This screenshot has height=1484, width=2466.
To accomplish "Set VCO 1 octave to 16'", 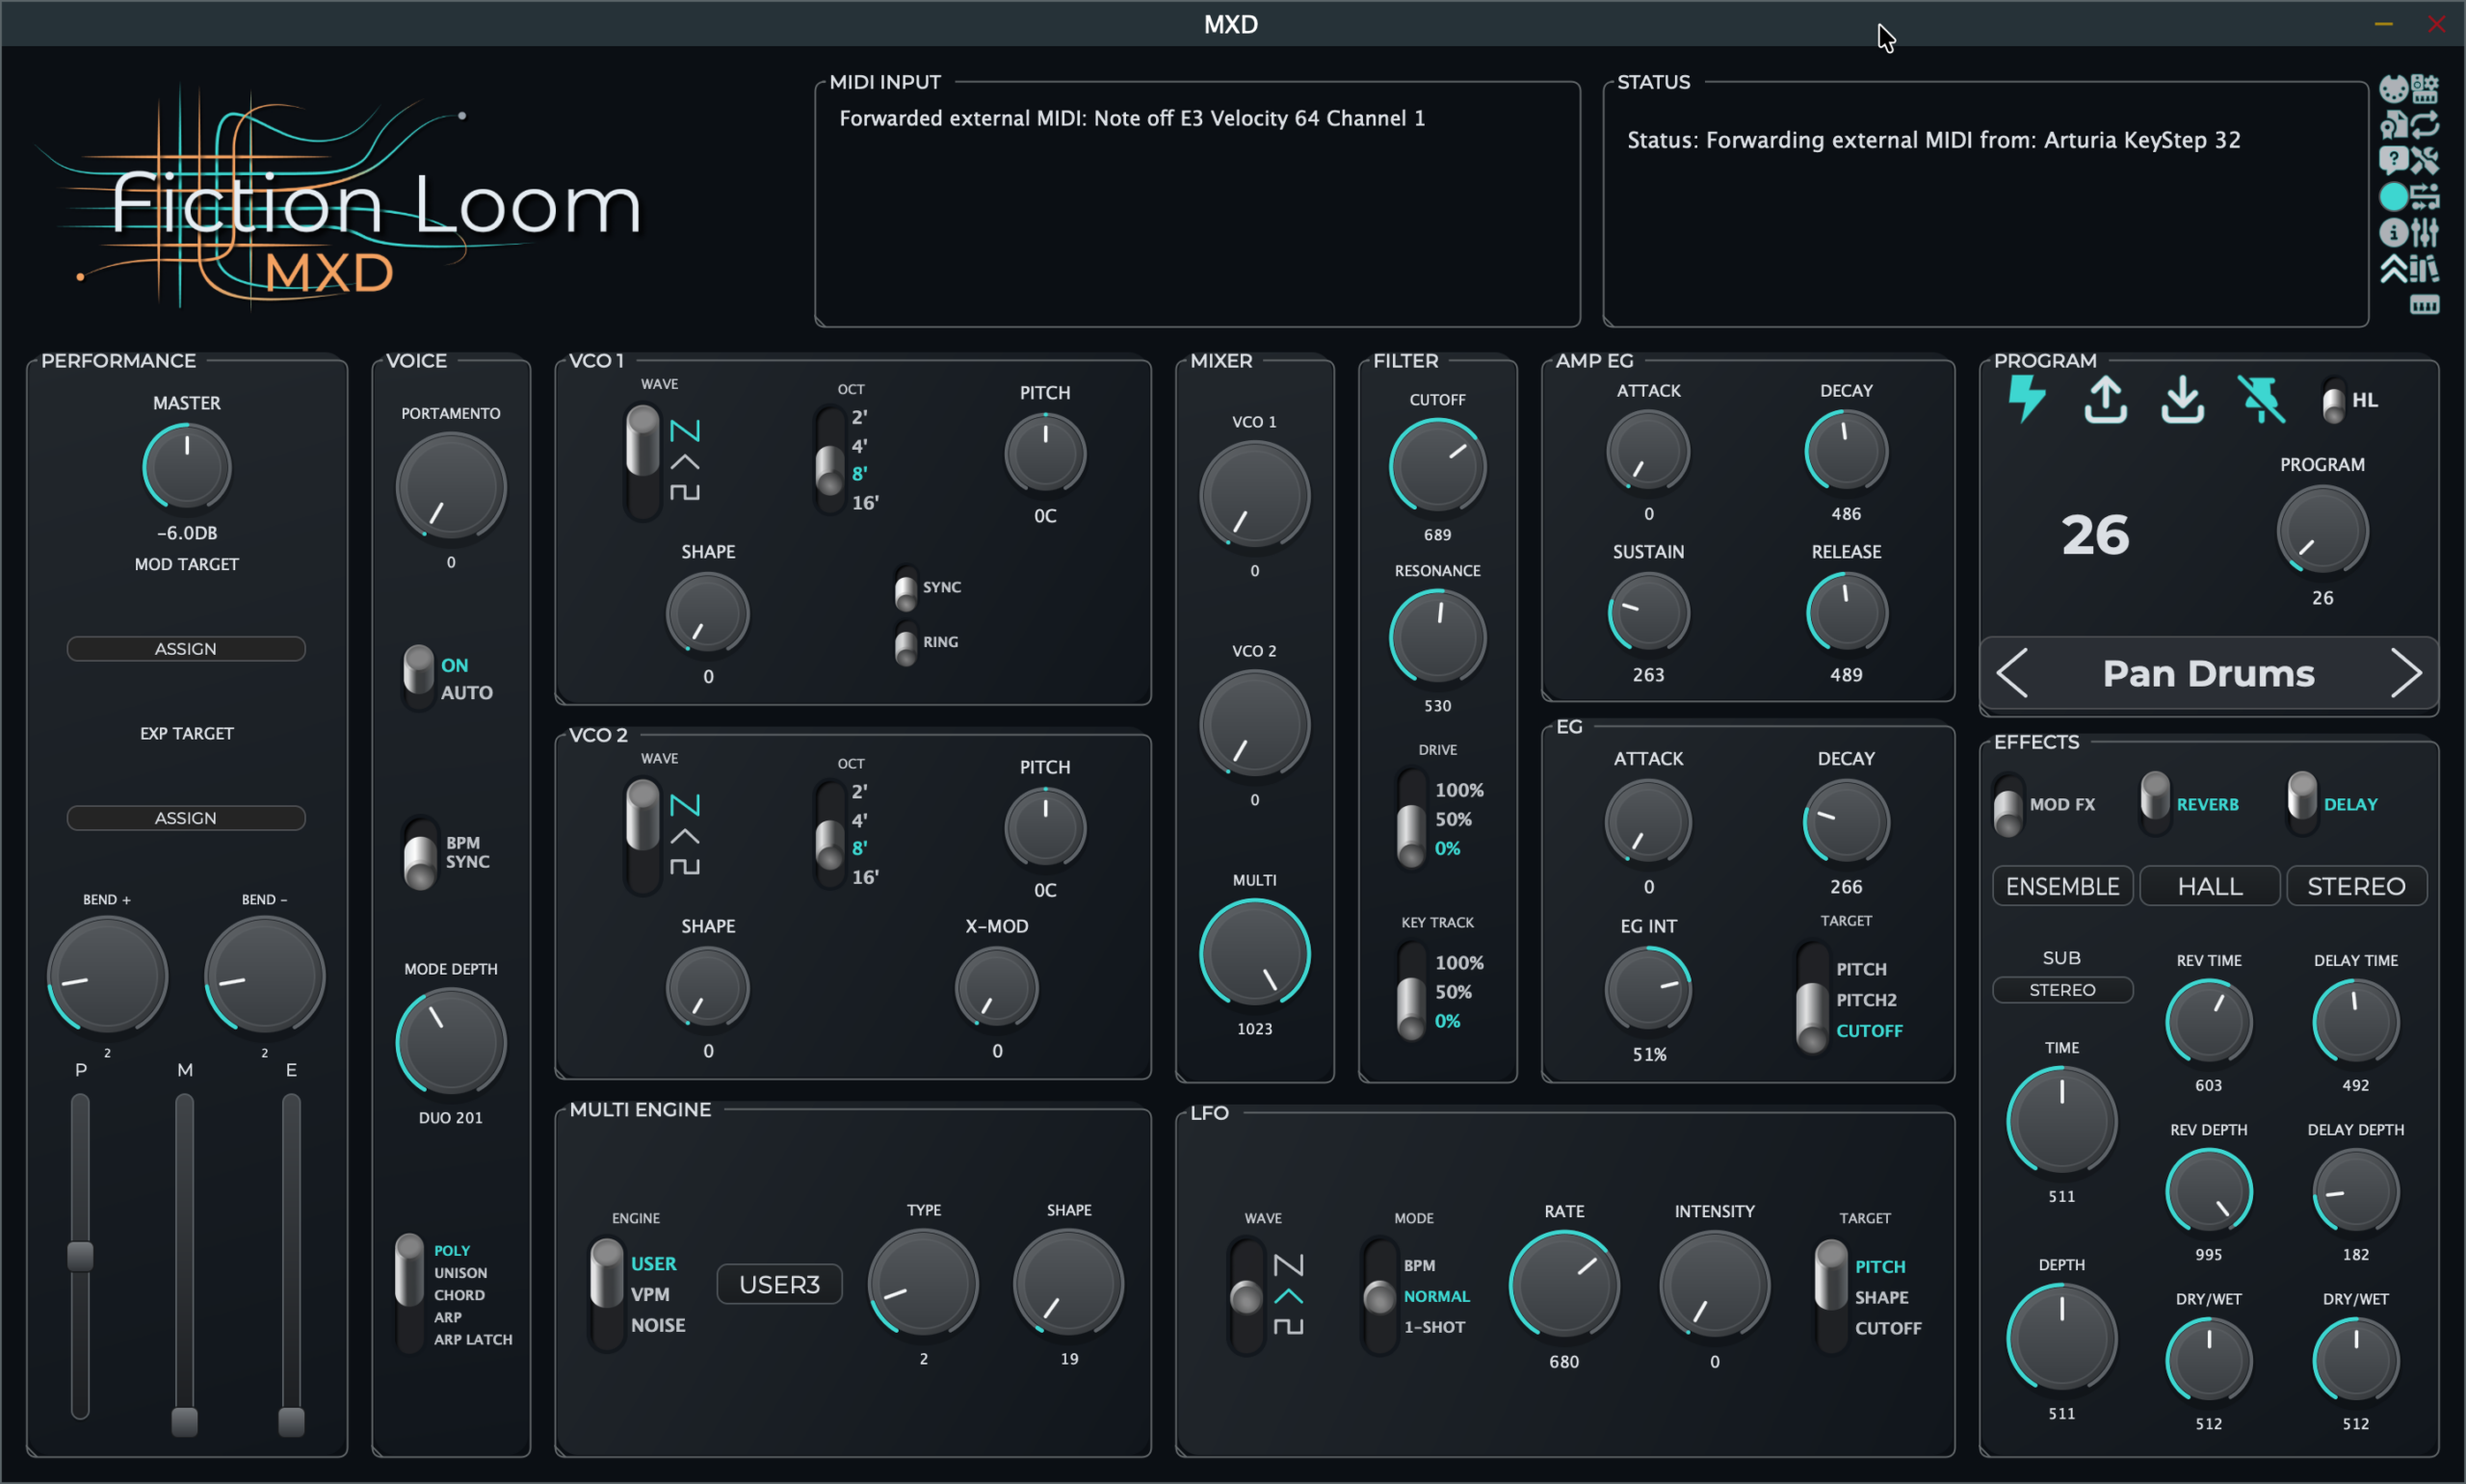I will pos(865,503).
